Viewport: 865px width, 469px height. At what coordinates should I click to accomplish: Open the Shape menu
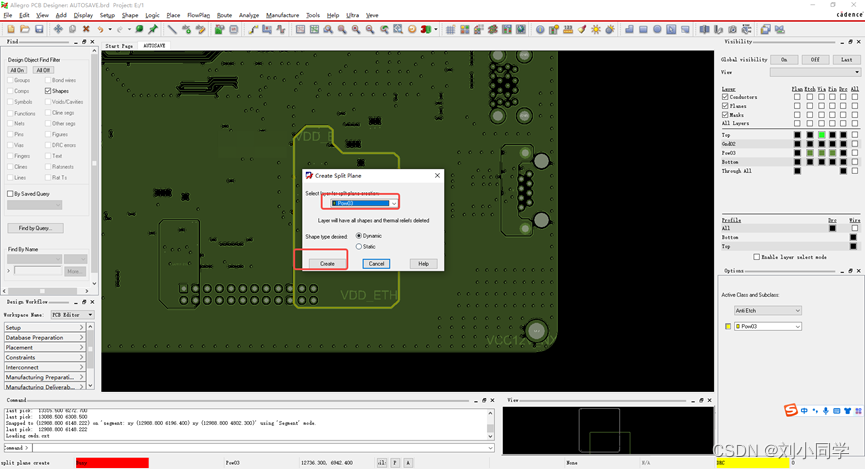pyautogui.click(x=130, y=15)
